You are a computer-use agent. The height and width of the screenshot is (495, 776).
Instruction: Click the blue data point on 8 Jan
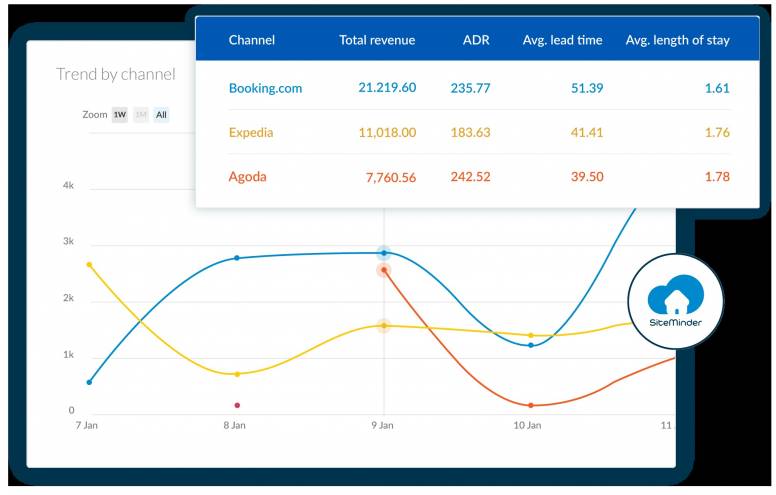[237, 258]
